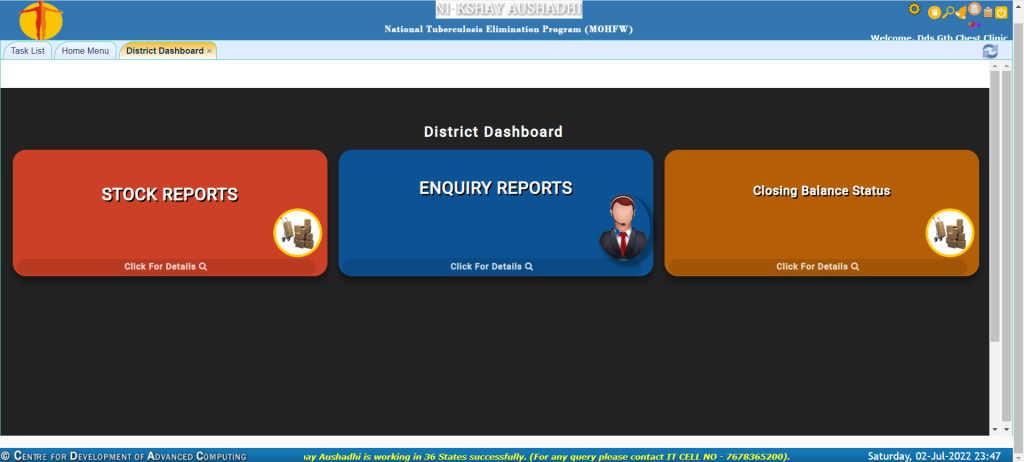
Task: Click the NTEP logo in header
Action: [x=40, y=20]
